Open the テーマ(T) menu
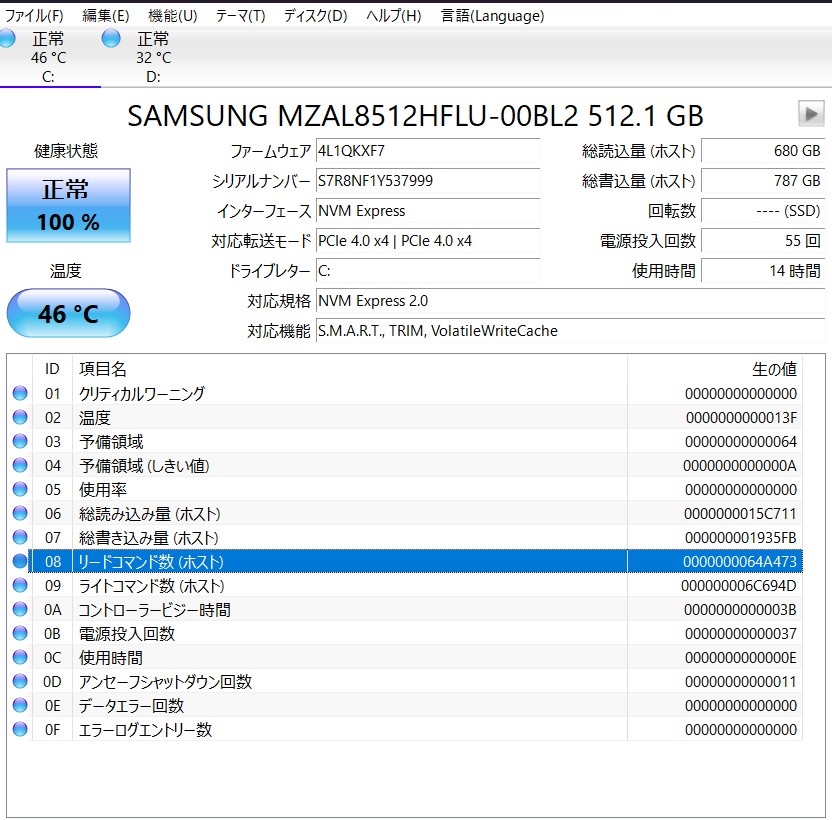Image resolution: width=832 pixels, height=820 pixels. click(240, 16)
